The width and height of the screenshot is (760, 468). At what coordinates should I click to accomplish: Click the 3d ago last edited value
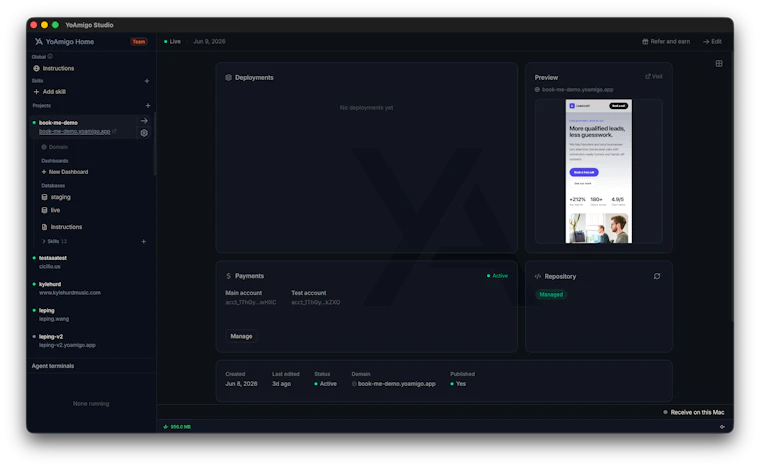coord(281,384)
